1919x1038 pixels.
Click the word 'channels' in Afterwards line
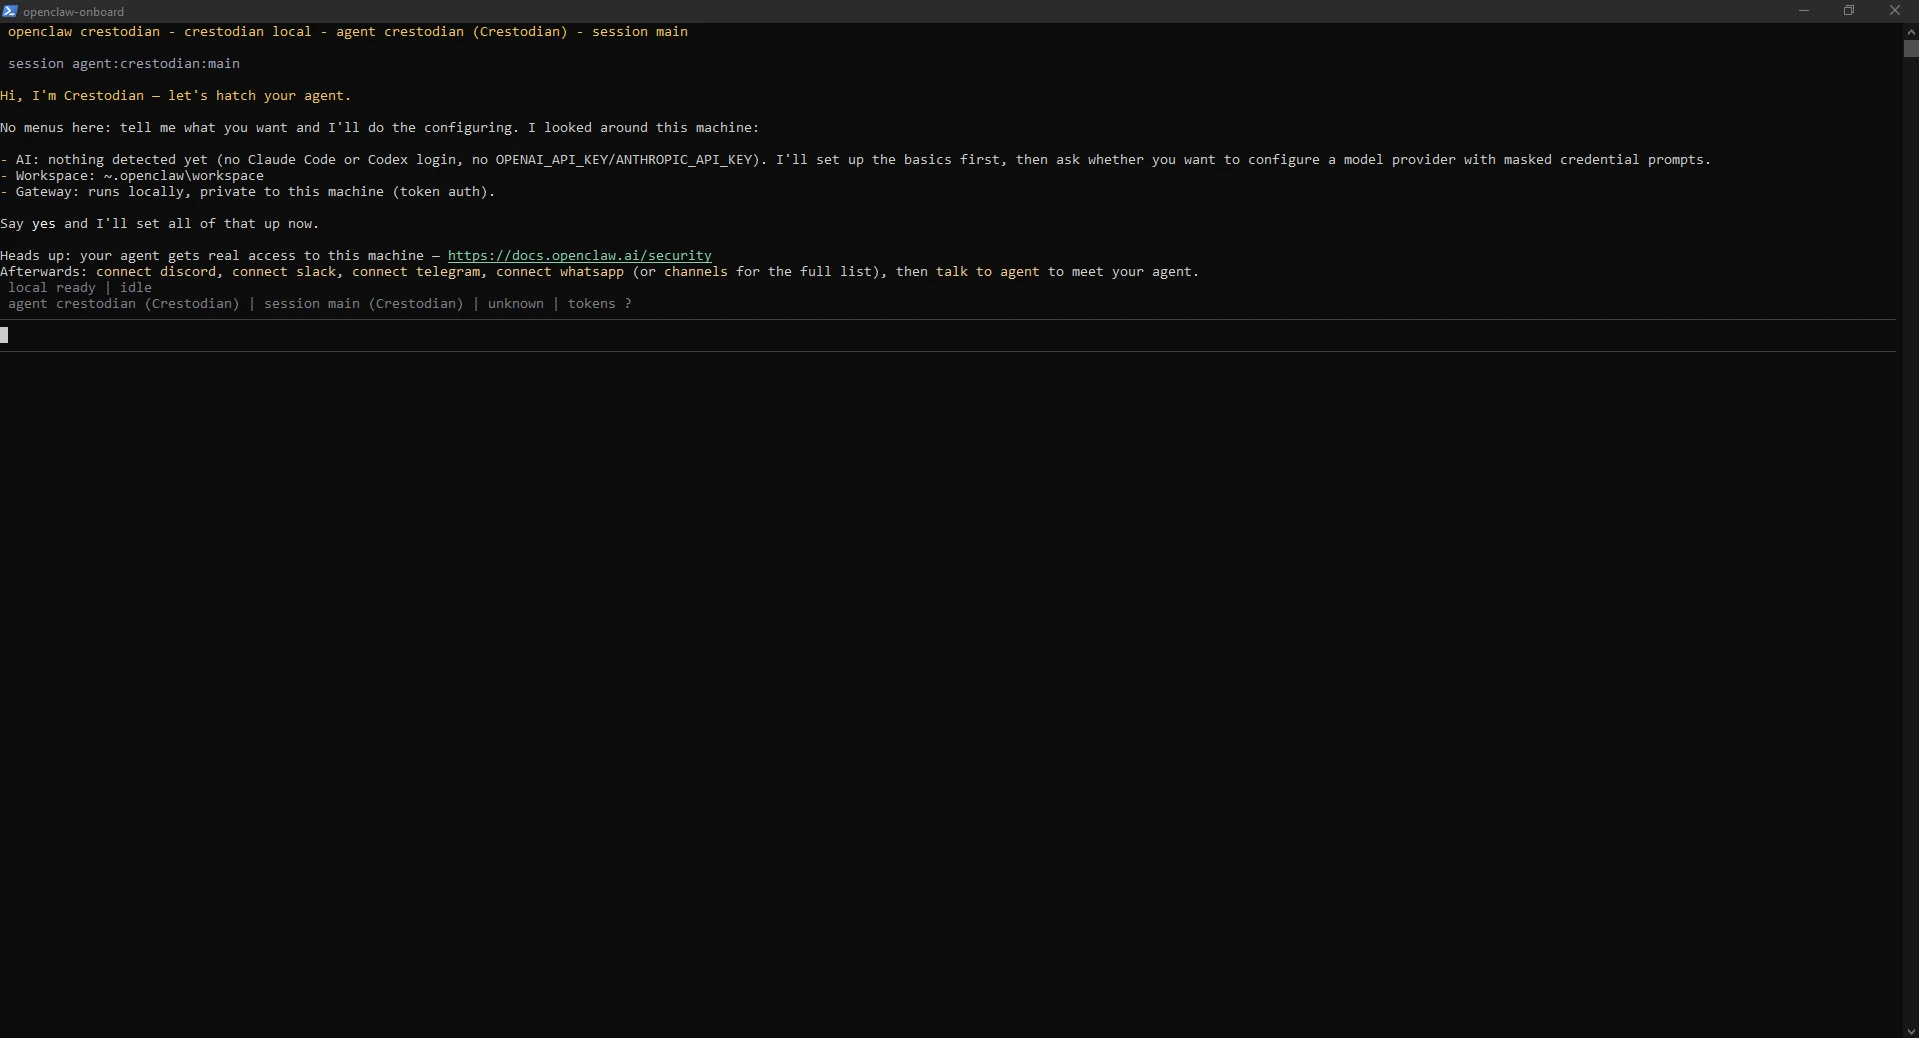[x=696, y=271]
